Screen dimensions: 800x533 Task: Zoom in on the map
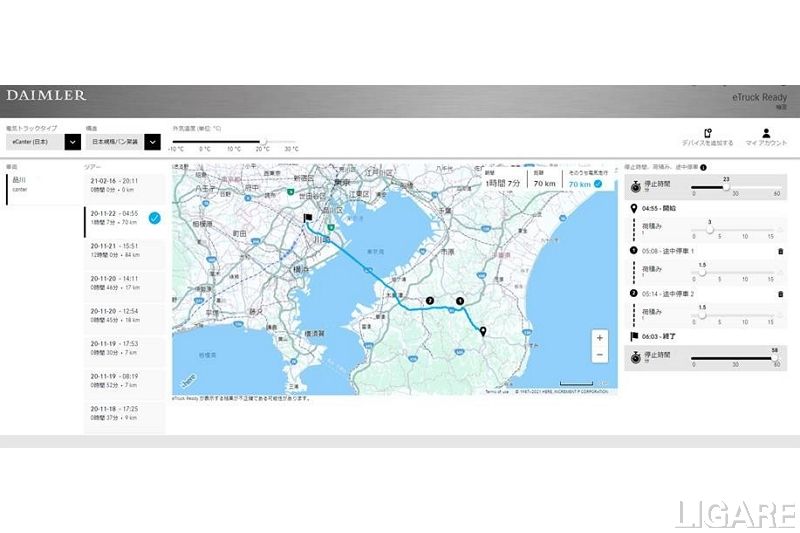tap(599, 338)
